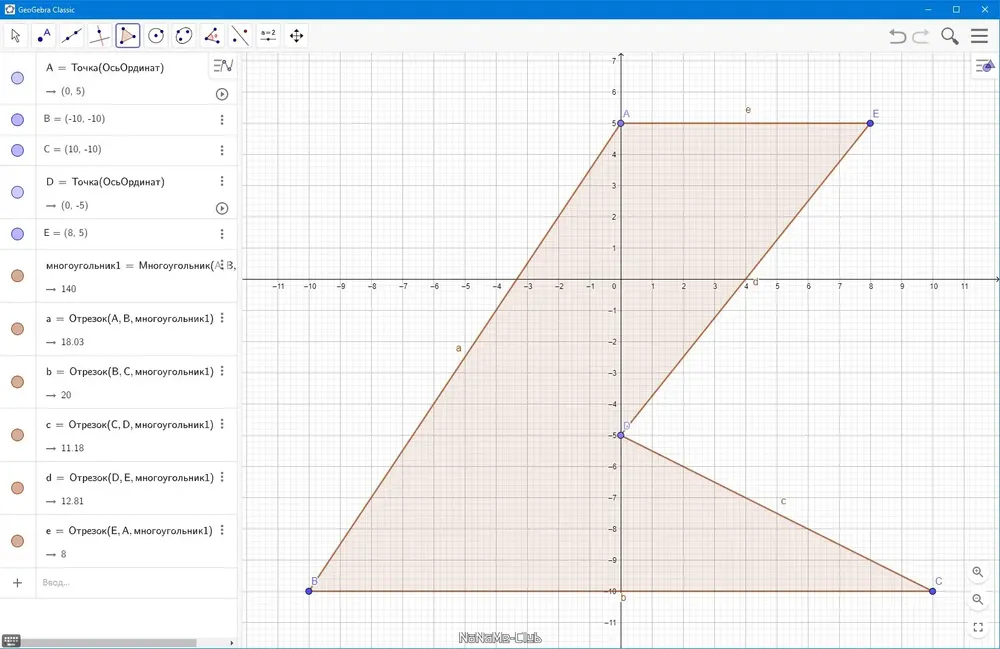Viewport: 1000px width, 649px height.
Task: Select the Line through two points tool
Action: pos(72,36)
